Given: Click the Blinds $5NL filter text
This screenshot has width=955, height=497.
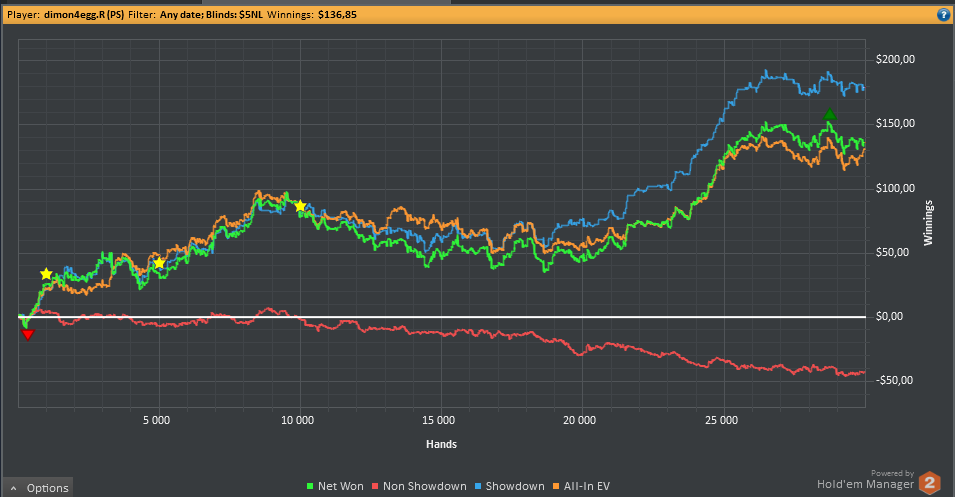Looking at the screenshot, I should pos(234,15).
